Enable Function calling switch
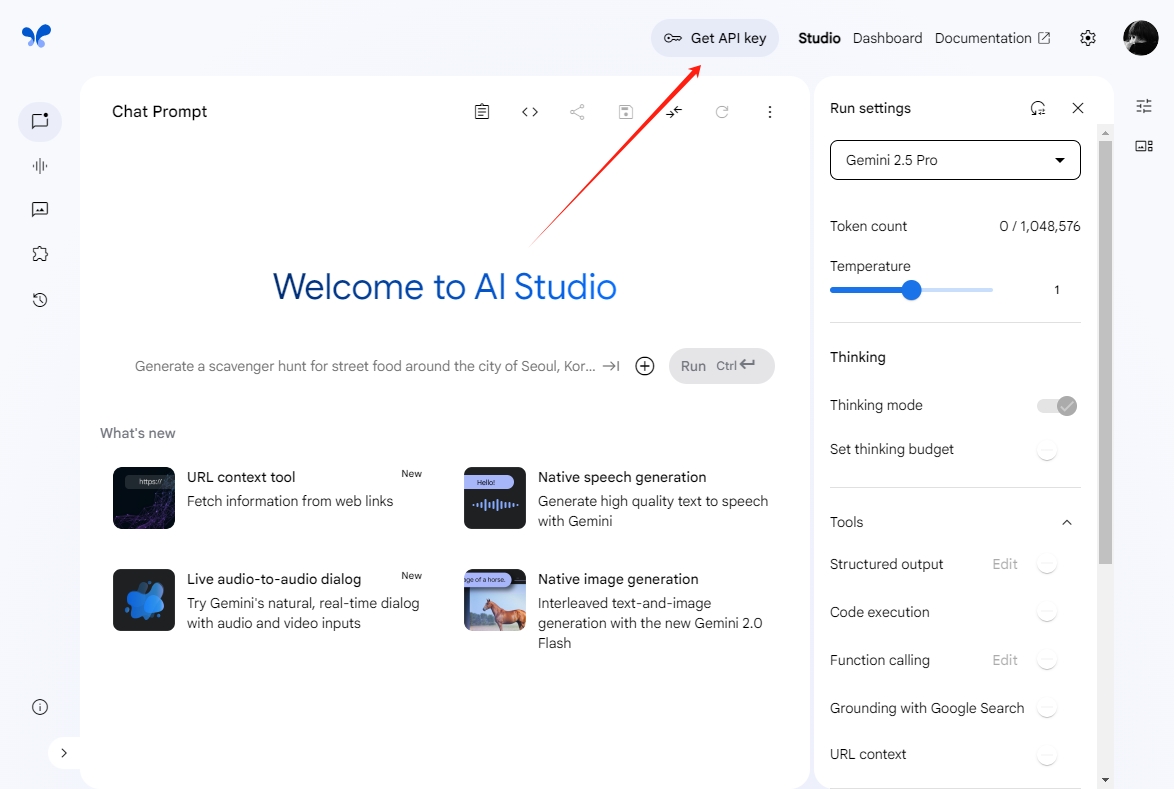This screenshot has height=789, width=1174. click(1047, 660)
